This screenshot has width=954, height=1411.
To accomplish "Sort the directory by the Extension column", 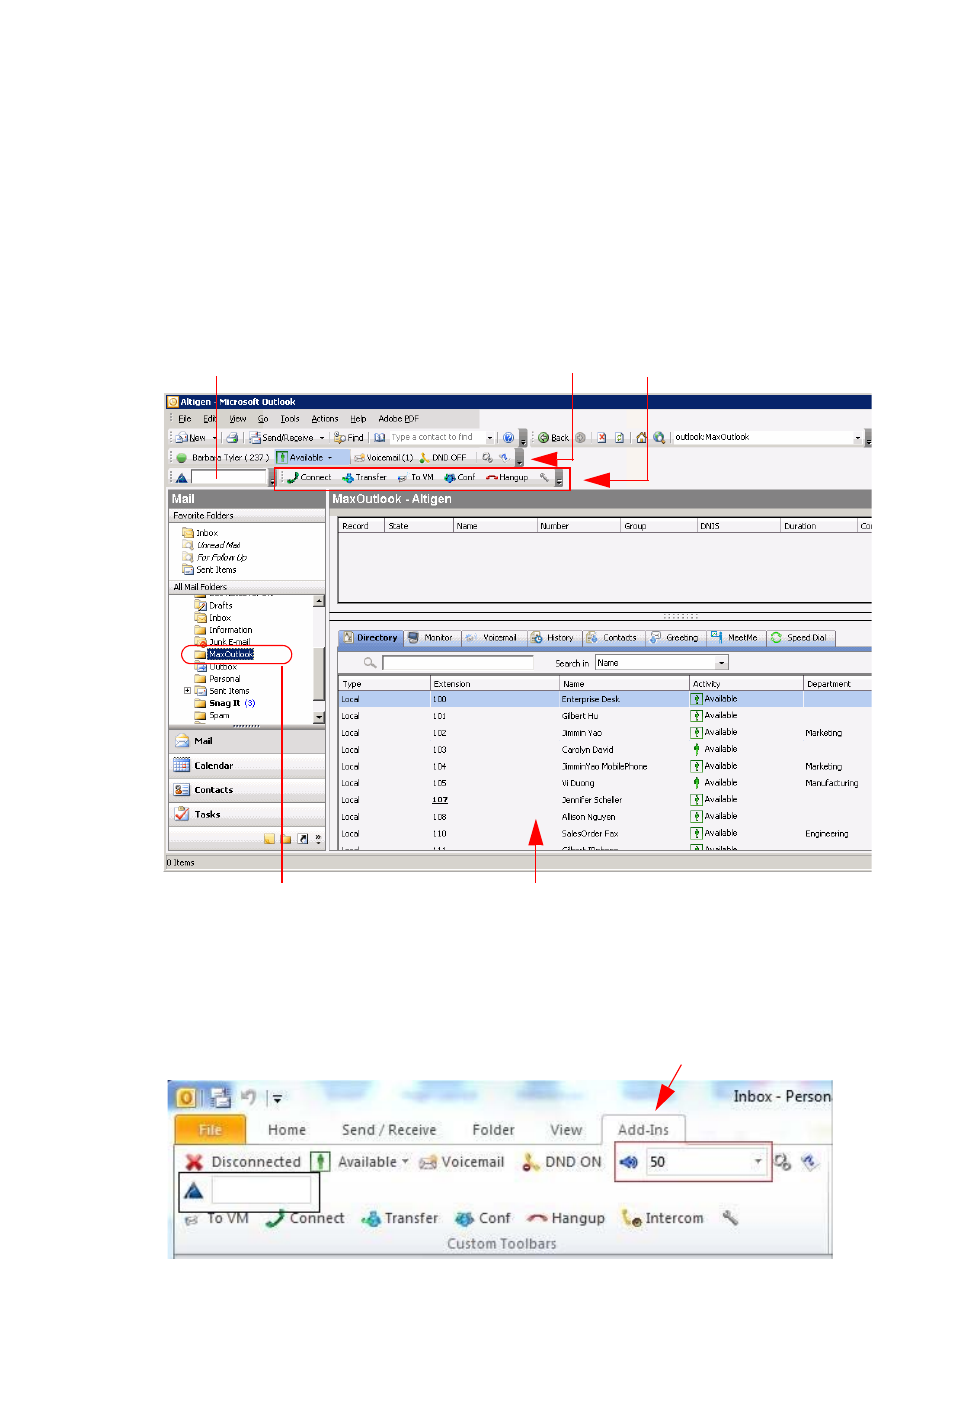I will (x=495, y=684).
